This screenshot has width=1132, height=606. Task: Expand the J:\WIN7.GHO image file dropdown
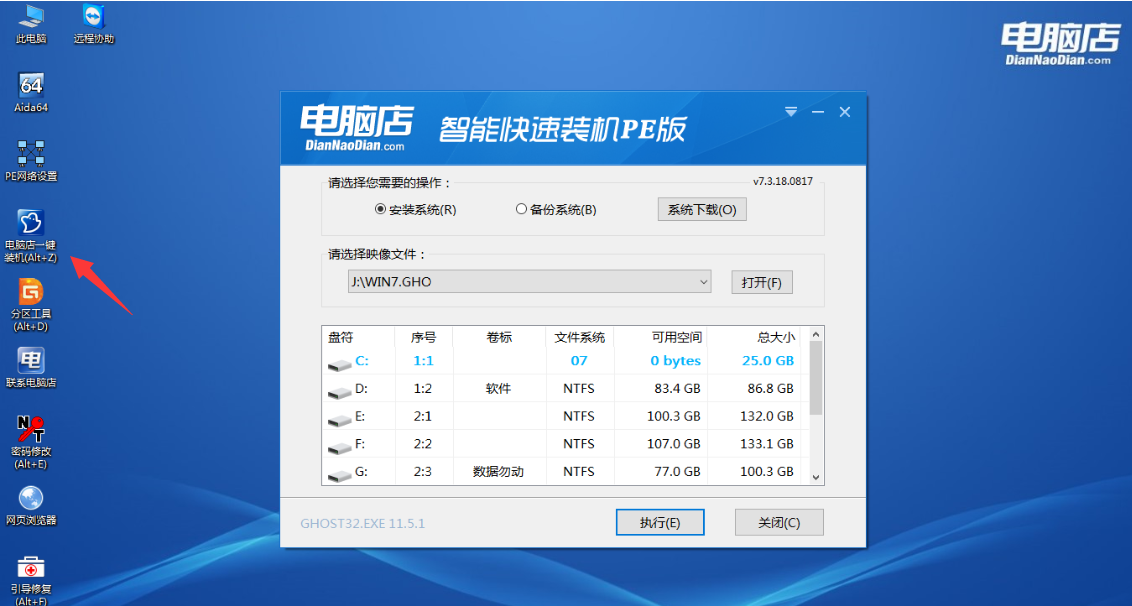703,282
